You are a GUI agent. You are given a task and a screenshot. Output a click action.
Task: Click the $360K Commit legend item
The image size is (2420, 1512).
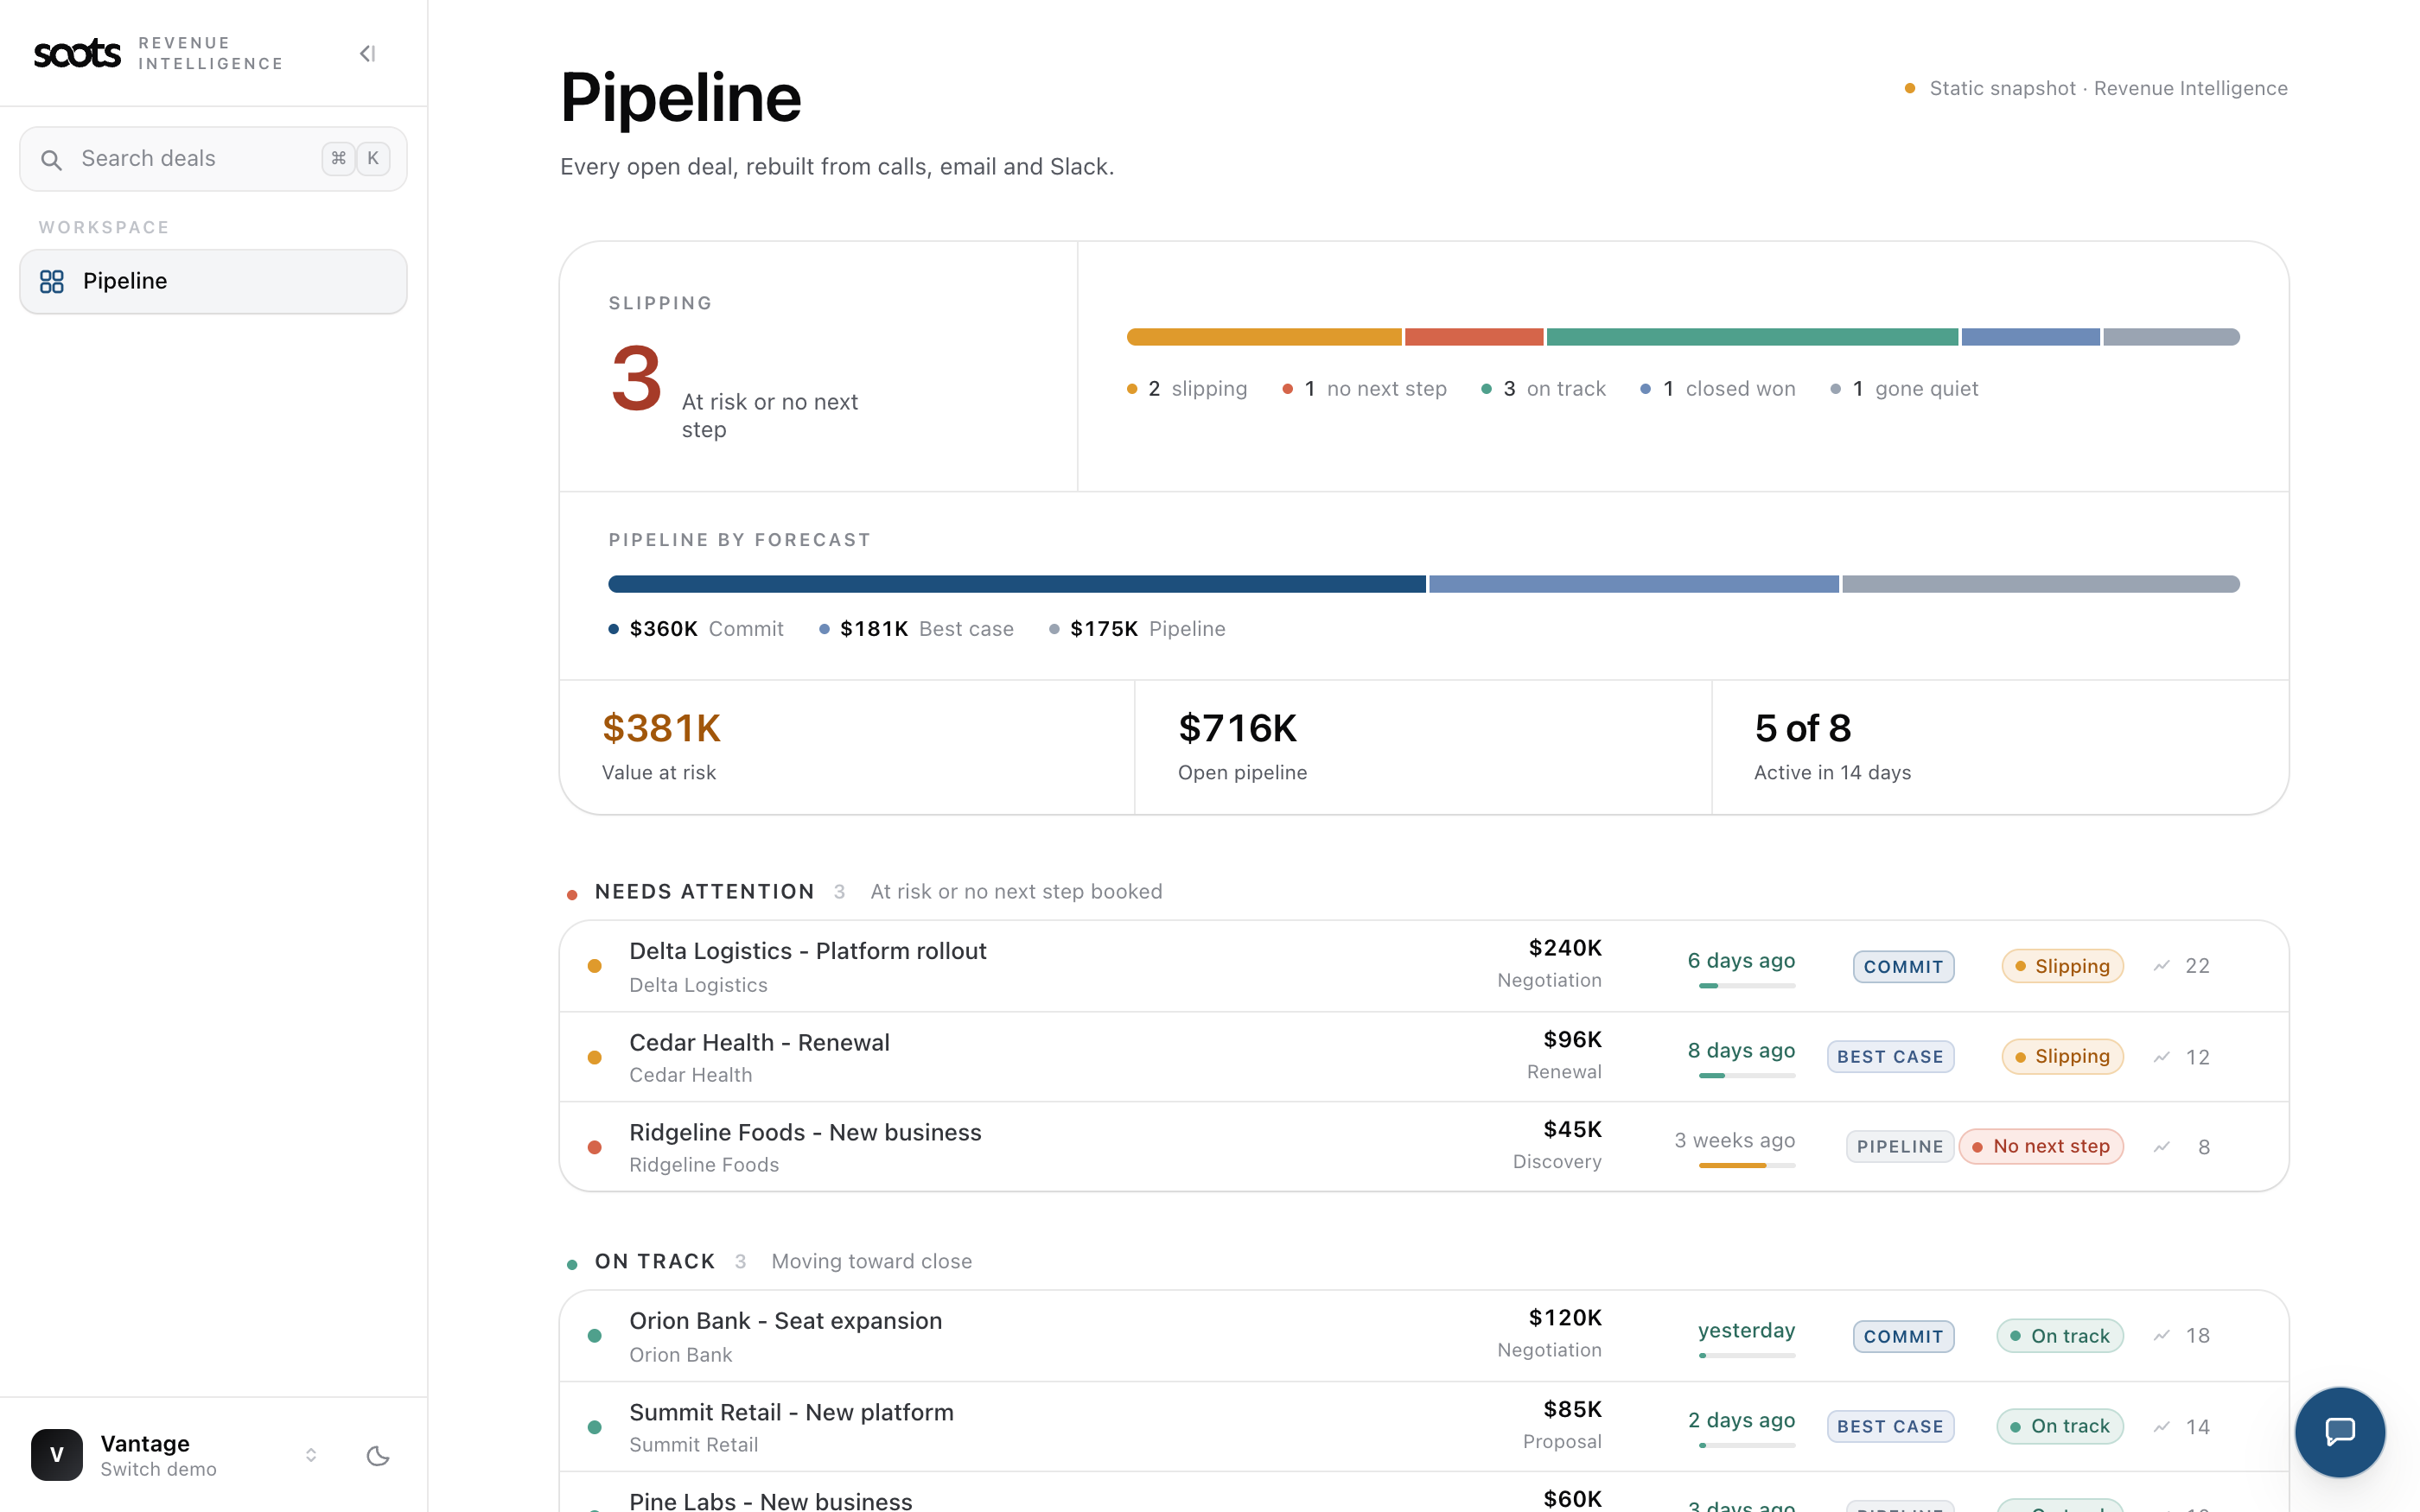[696, 629]
